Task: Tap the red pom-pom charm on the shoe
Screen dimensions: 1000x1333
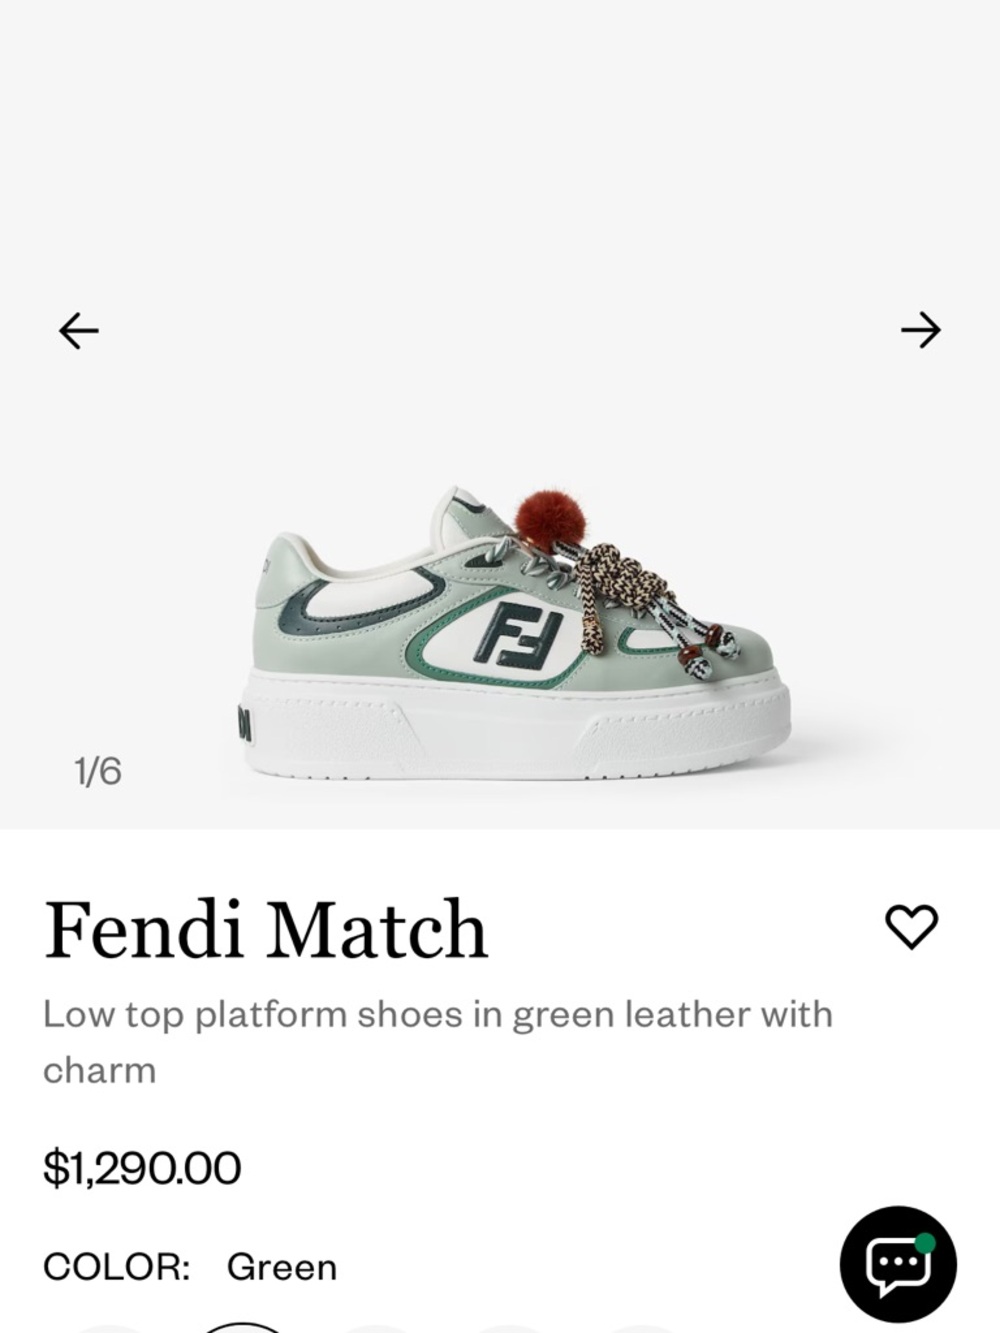Action: [x=541, y=517]
